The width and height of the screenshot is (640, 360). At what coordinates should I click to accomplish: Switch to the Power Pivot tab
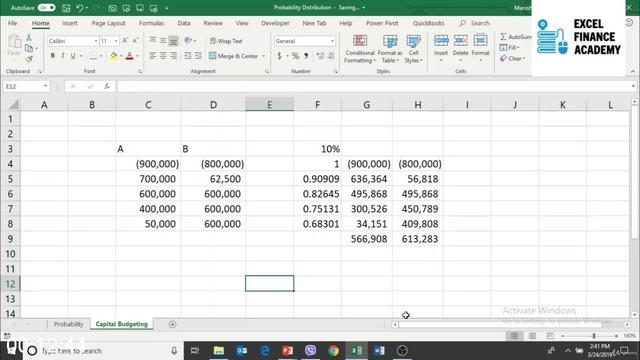click(382, 23)
